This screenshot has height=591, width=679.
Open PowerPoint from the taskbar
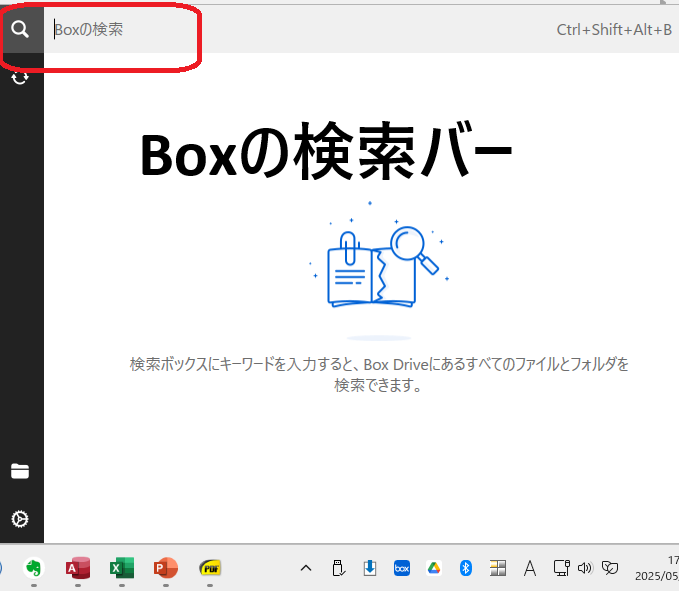point(166,568)
